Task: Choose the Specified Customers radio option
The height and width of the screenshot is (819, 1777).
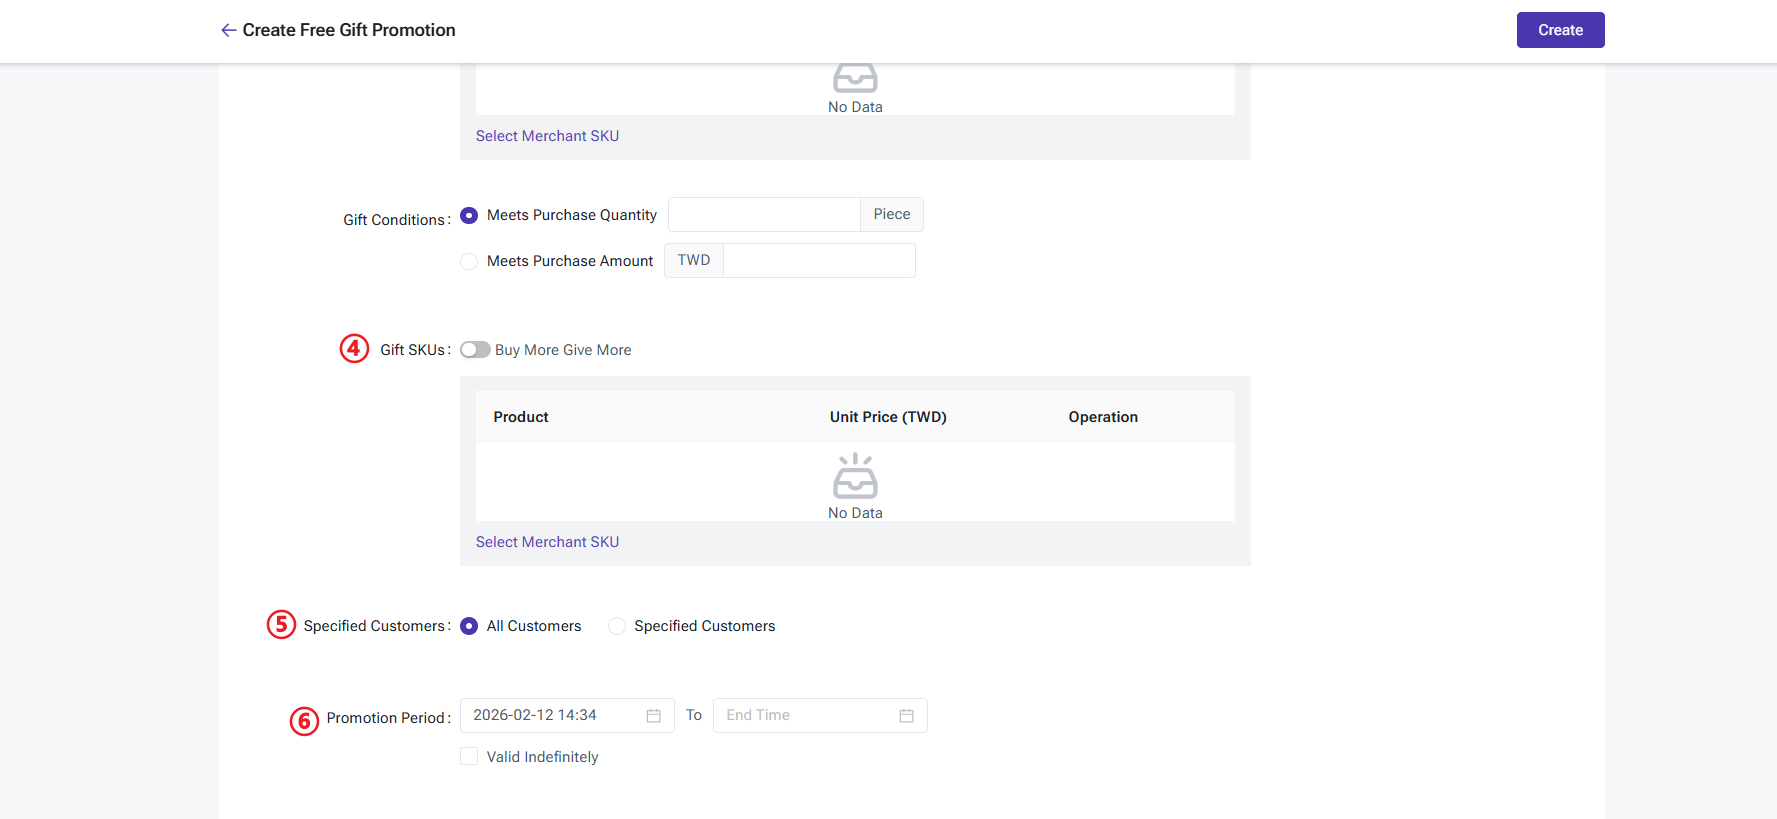Action: tap(617, 626)
